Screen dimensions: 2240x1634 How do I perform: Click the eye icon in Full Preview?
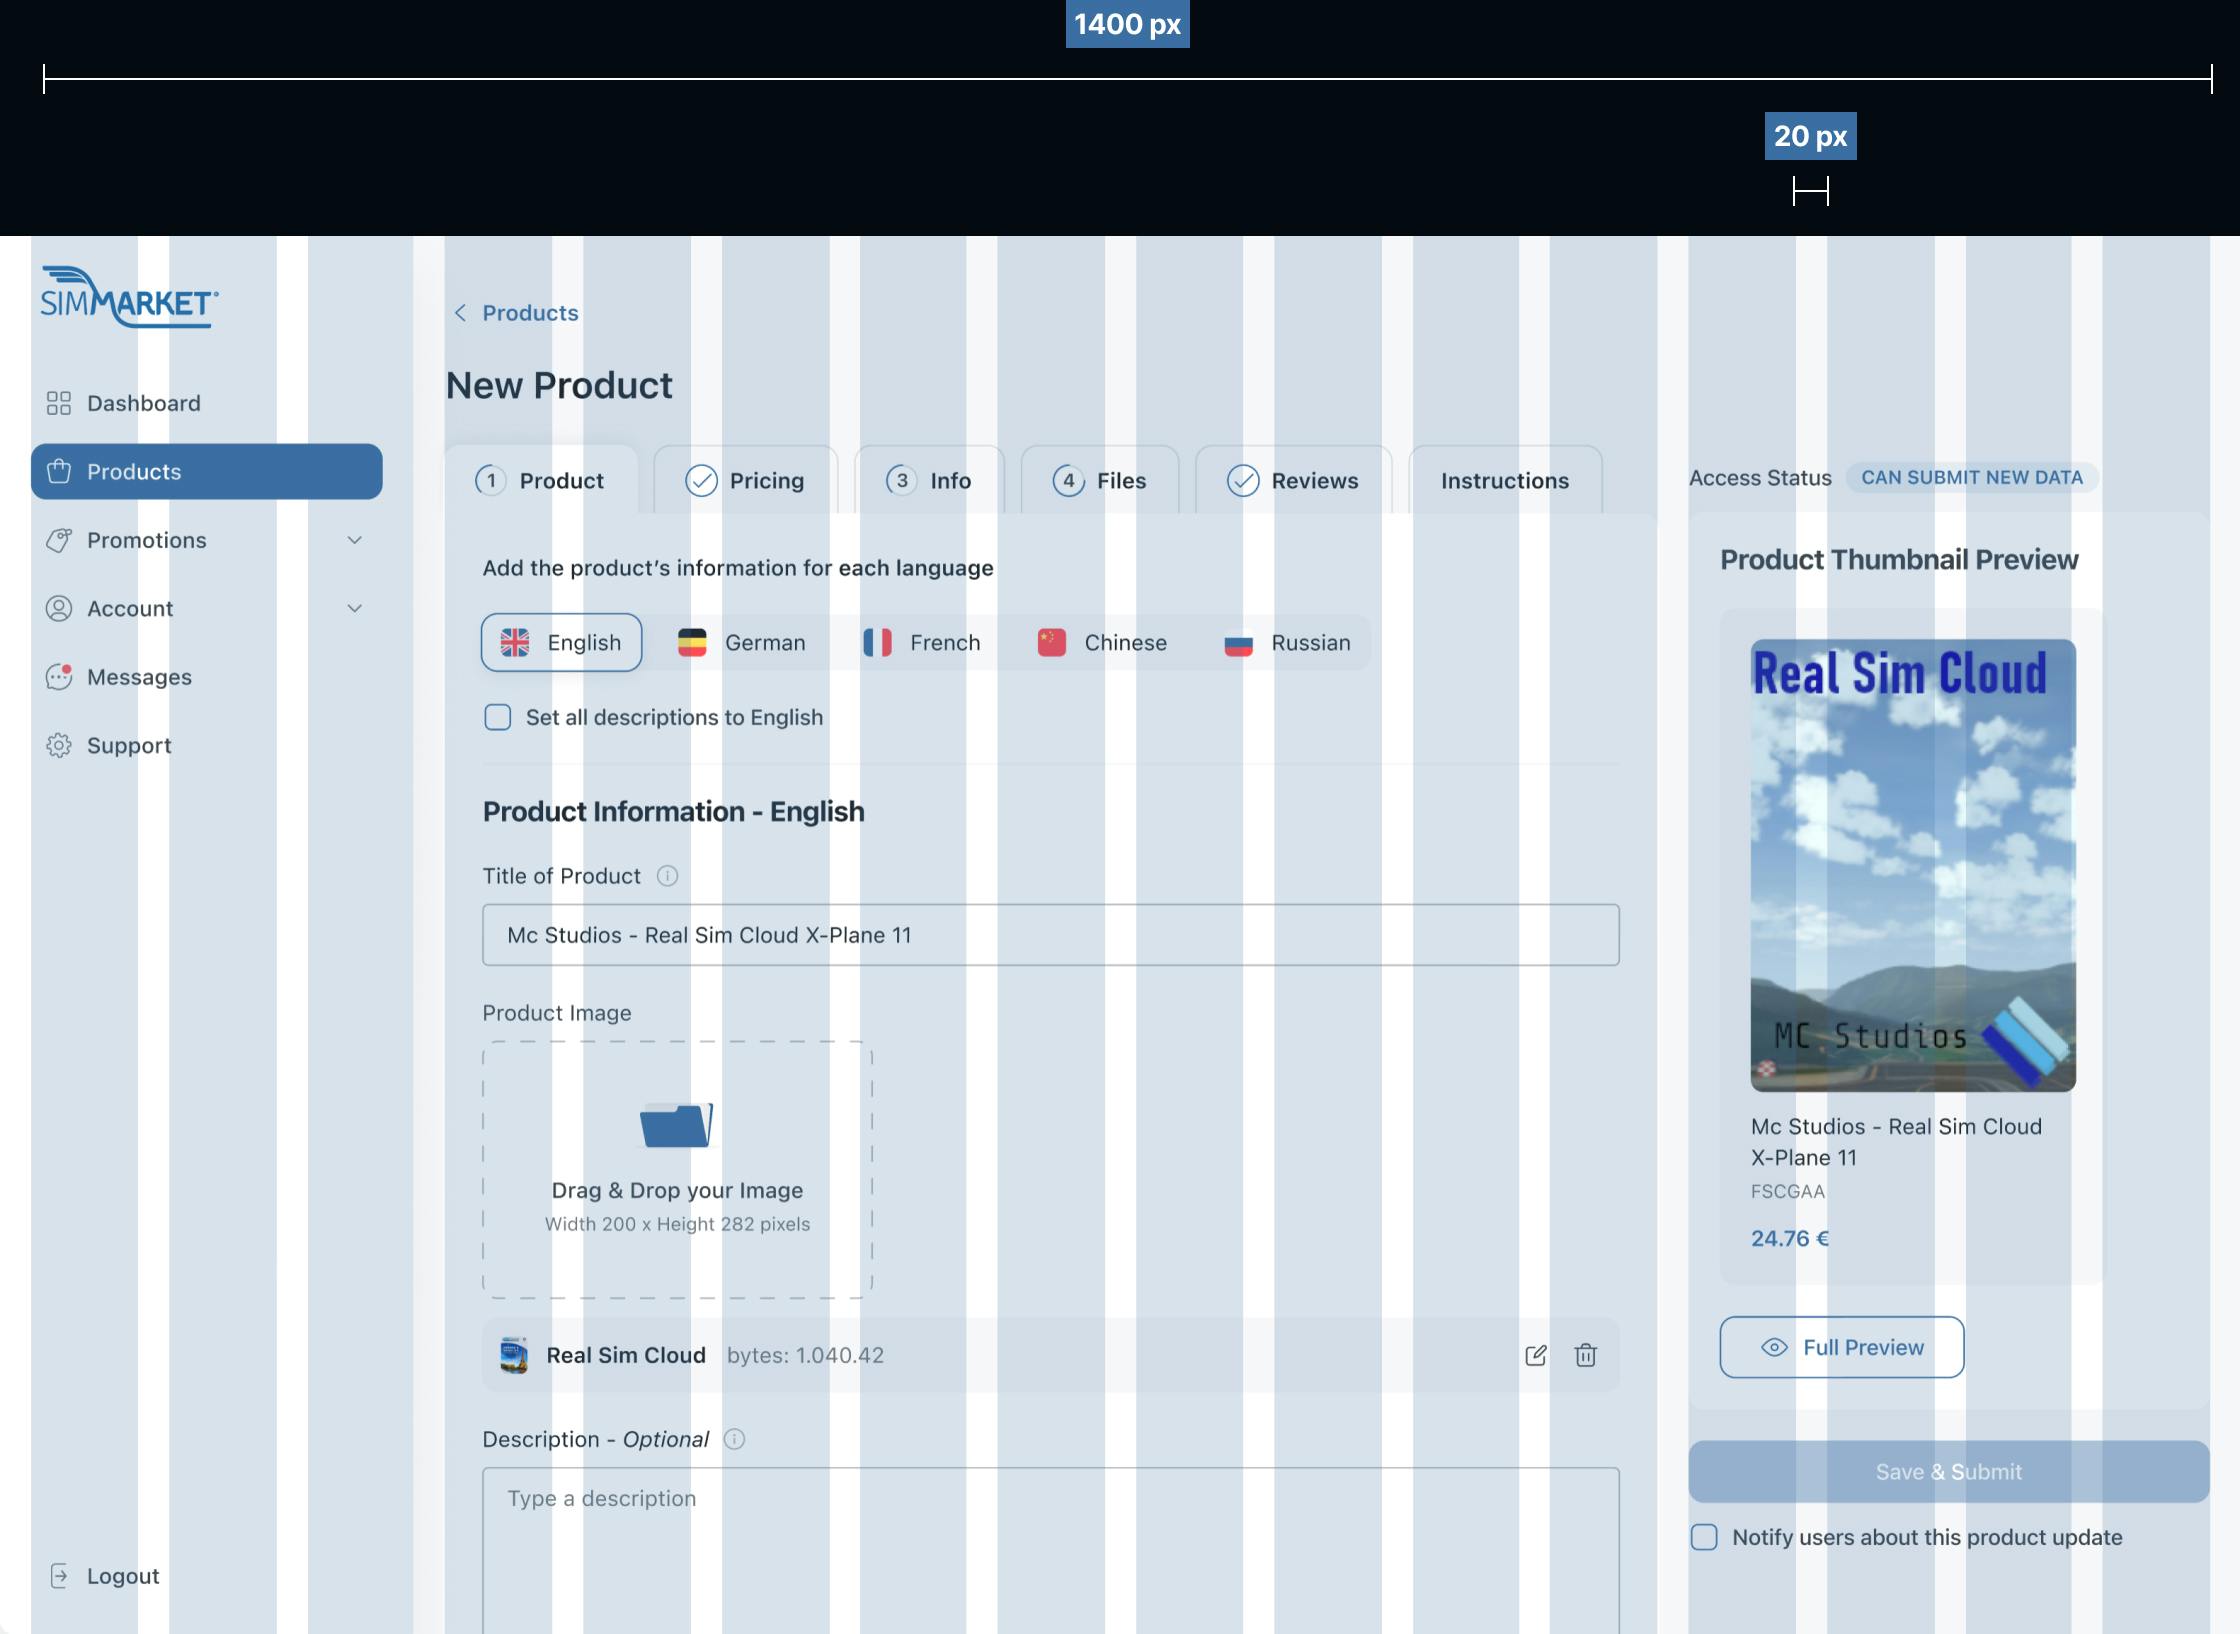(1774, 1347)
